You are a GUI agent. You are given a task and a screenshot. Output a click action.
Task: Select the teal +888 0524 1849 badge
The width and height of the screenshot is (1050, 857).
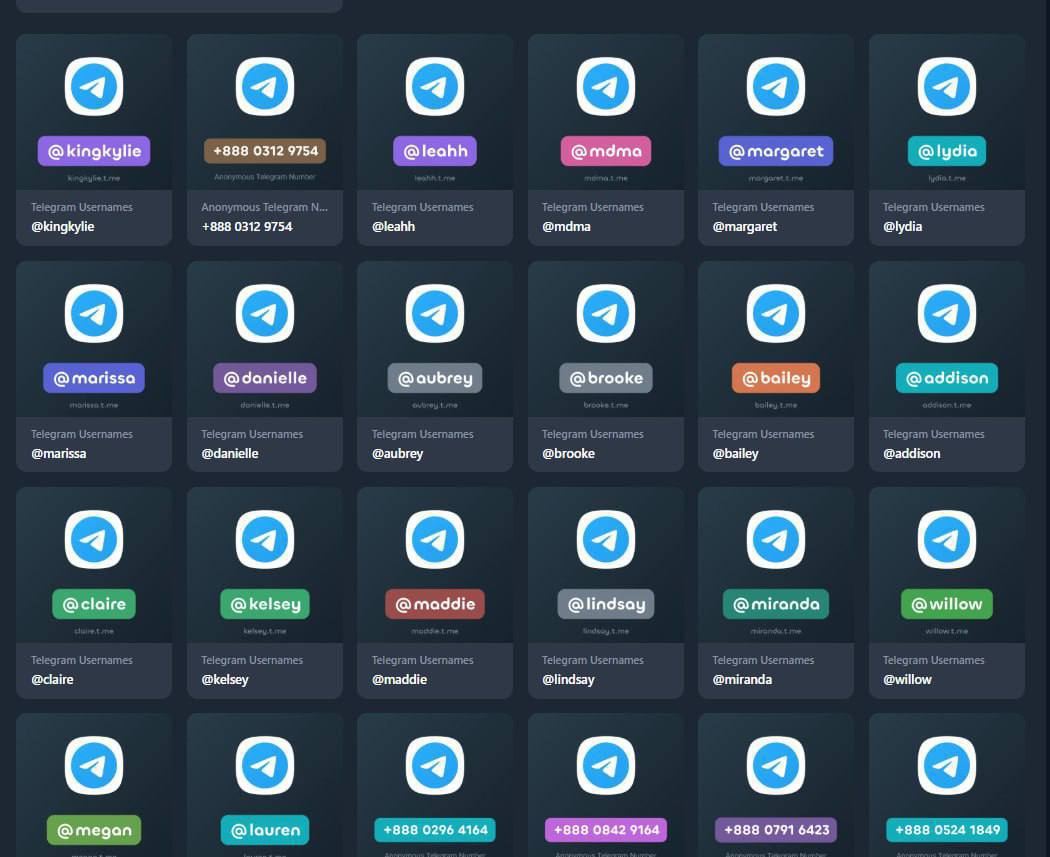pyautogui.click(x=946, y=830)
